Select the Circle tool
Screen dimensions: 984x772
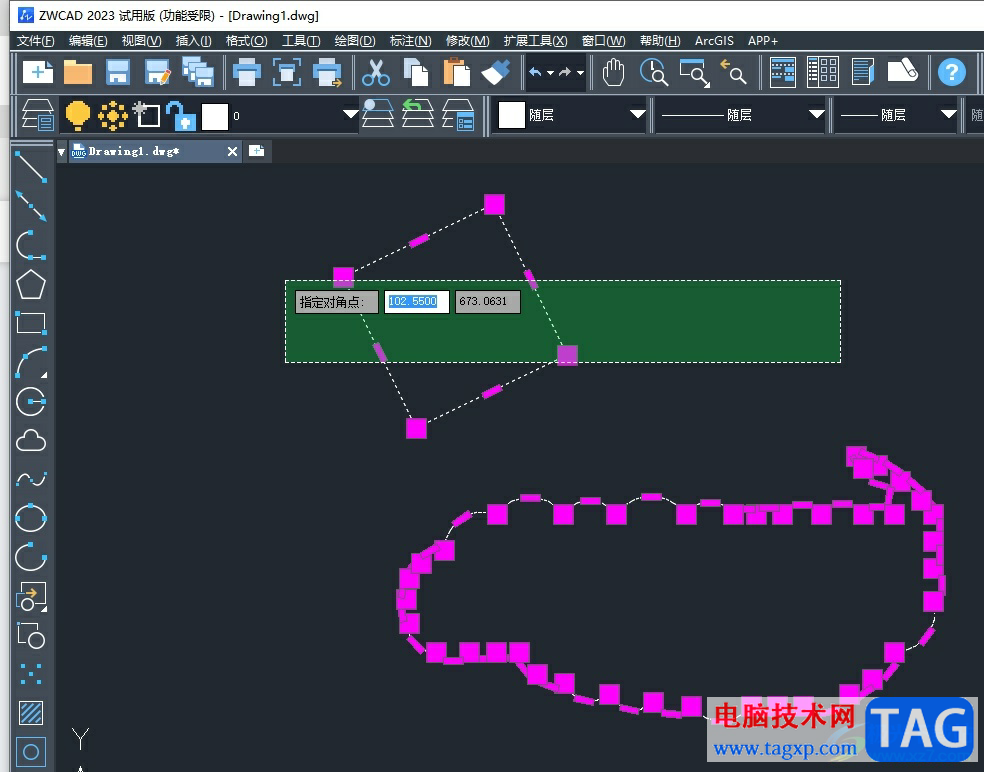31,402
